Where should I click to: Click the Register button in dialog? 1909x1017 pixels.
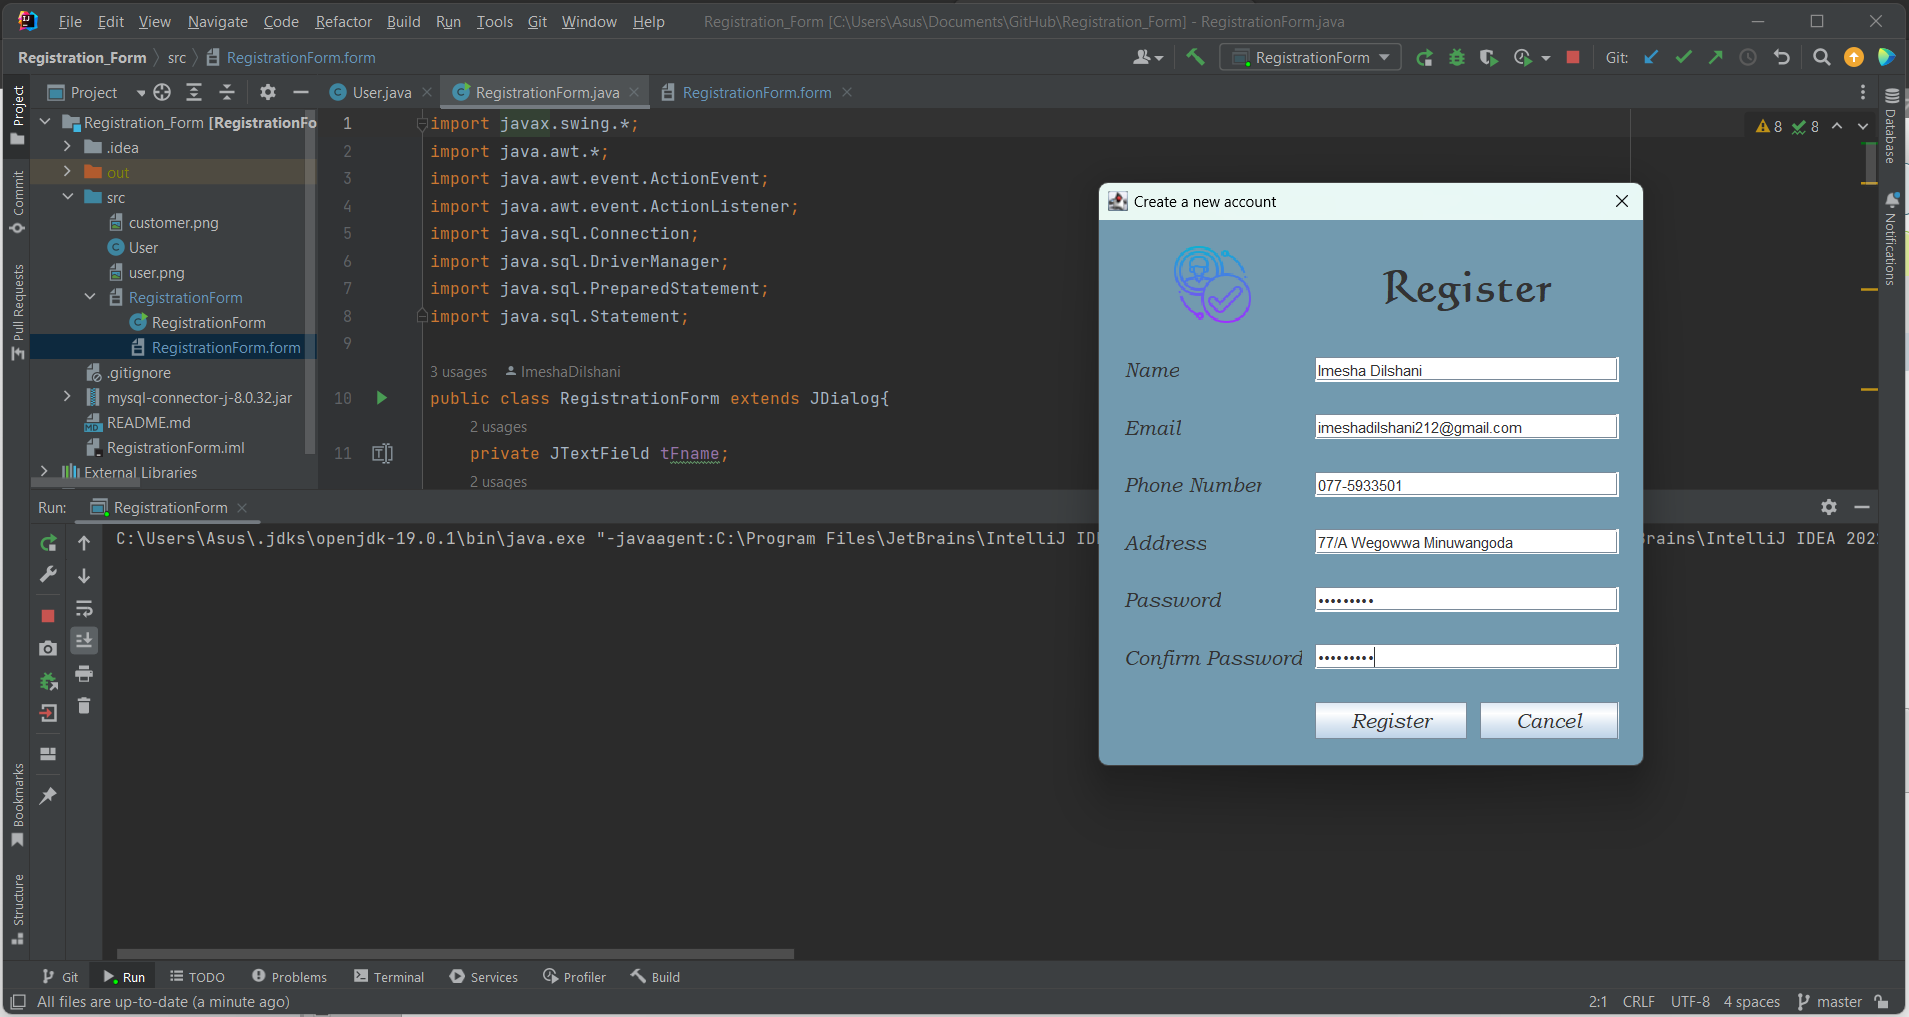coord(1391,721)
